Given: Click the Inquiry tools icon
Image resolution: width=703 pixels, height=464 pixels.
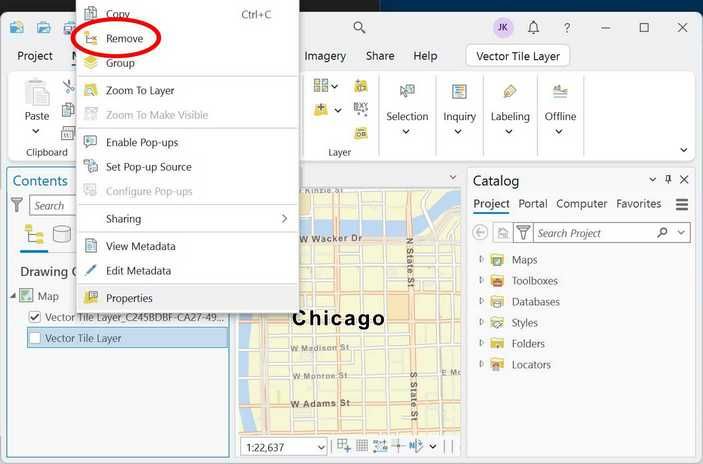Looking at the screenshot, I should tap(459, 91).
